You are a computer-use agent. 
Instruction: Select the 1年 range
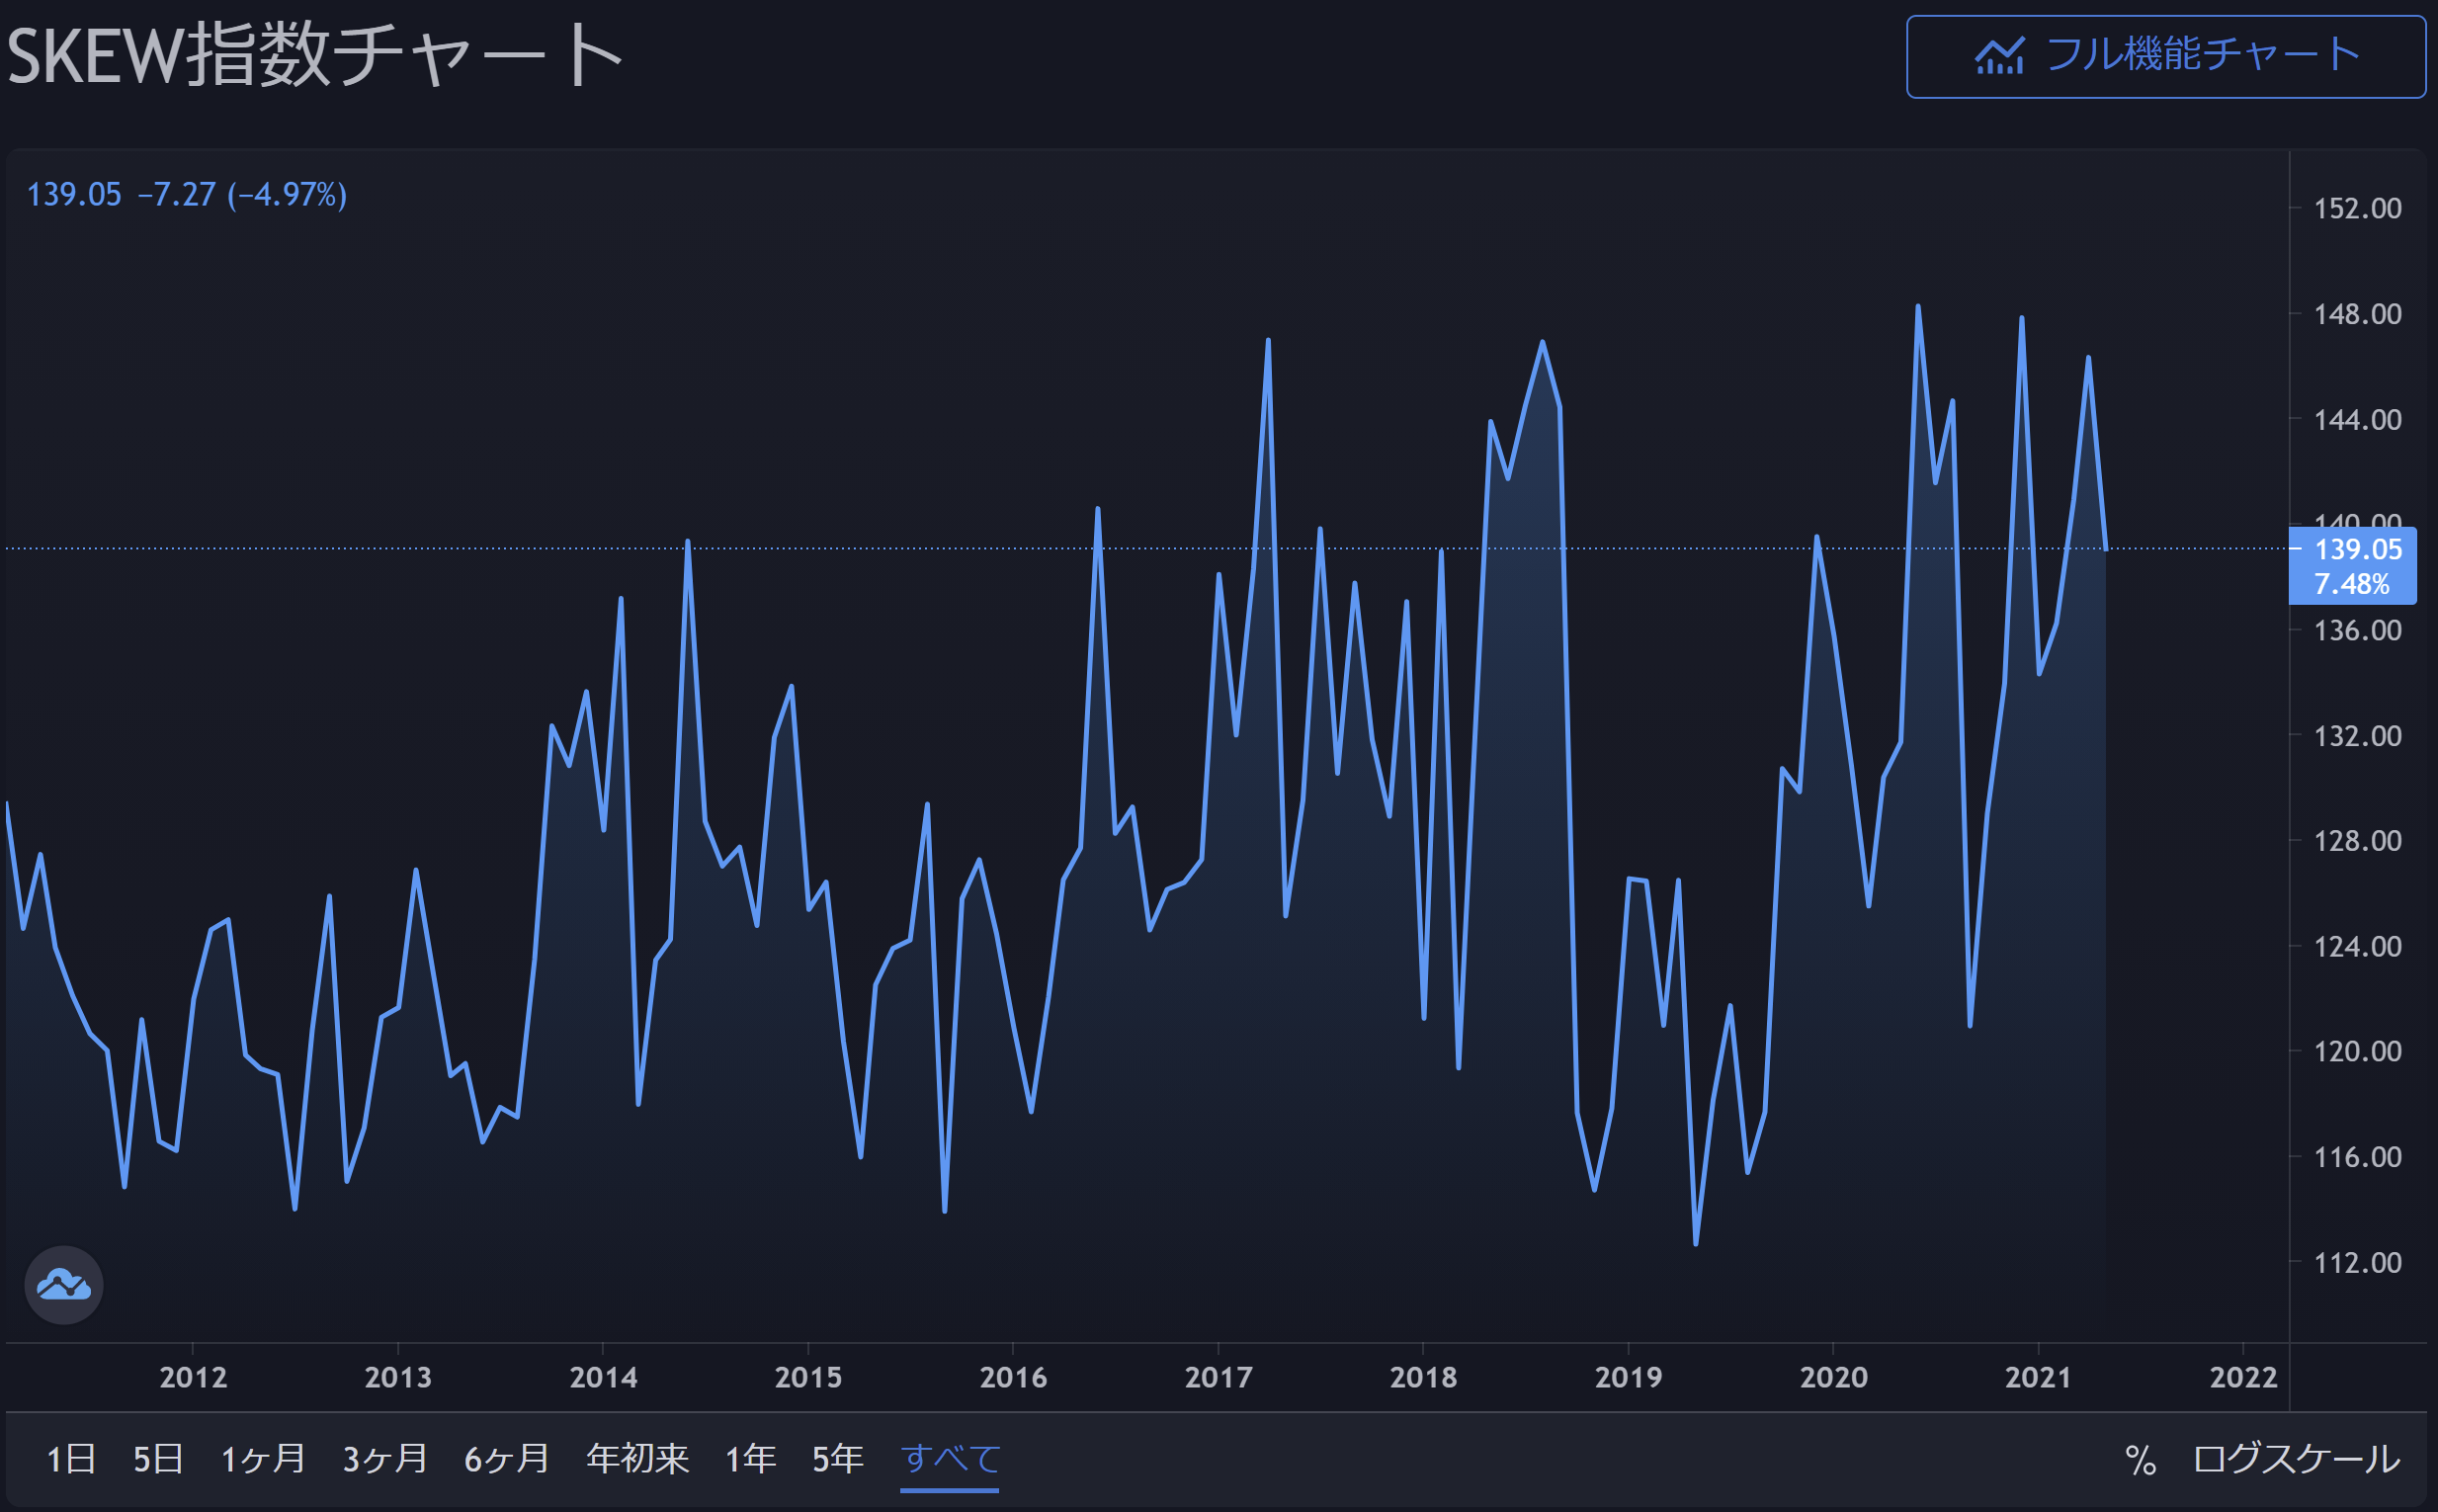point(750,1459)
